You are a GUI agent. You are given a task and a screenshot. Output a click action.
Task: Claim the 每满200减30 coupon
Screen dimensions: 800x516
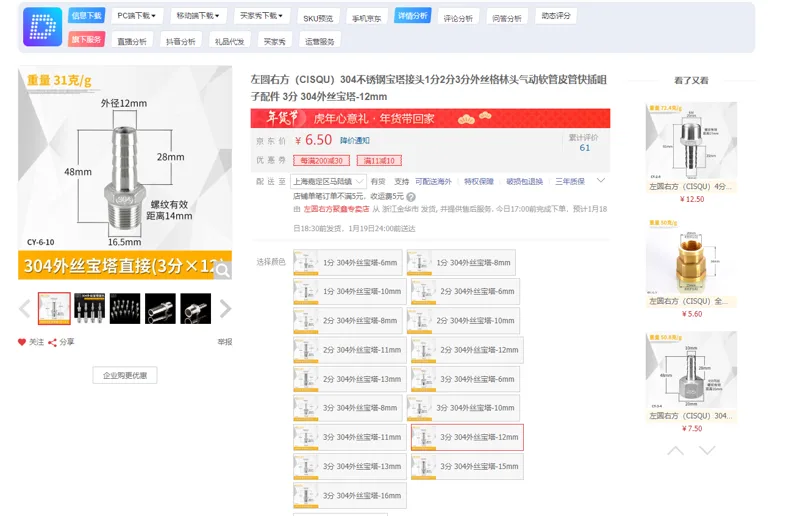coord(321,161)
